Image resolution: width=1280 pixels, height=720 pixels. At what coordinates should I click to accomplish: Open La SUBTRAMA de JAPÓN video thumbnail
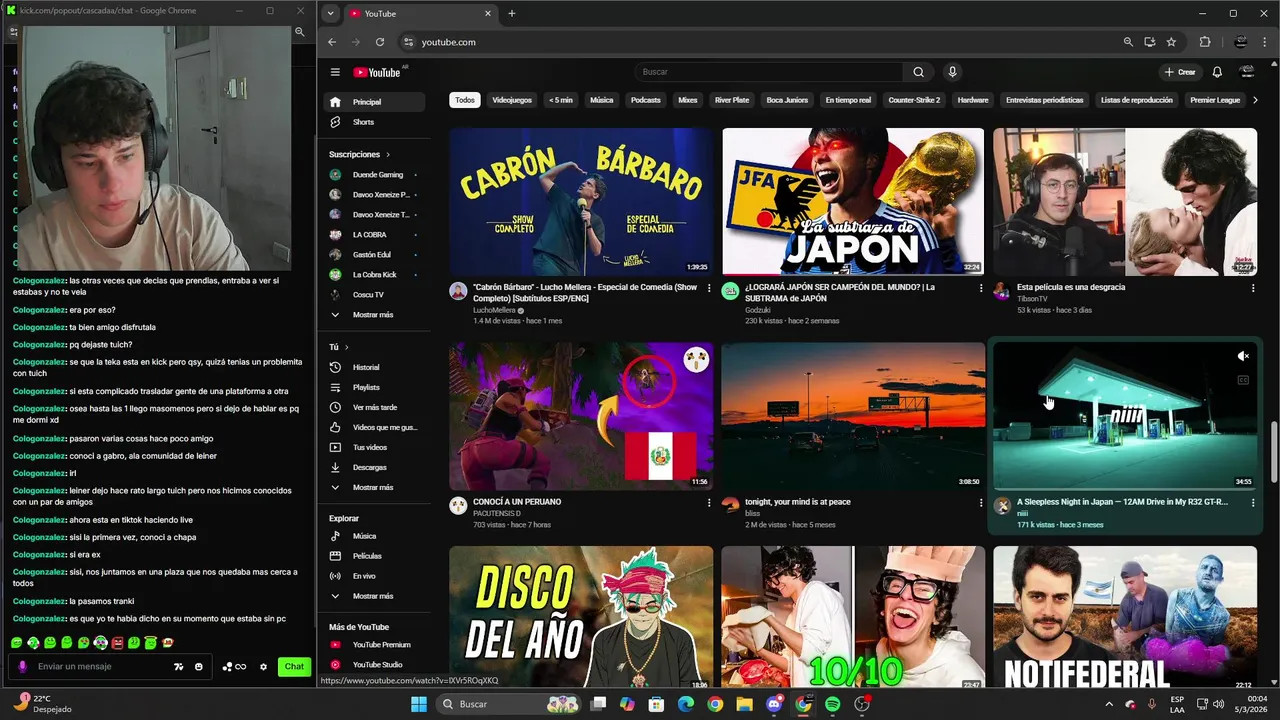[853, 202]
